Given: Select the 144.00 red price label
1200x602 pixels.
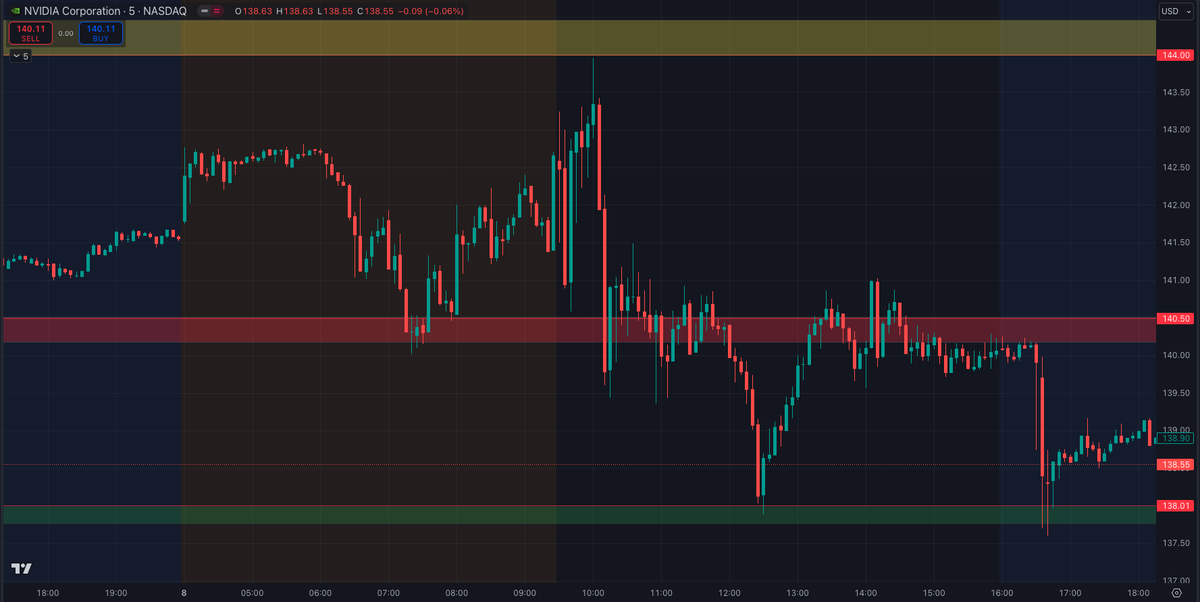Looking at the screenshot, I should click(1174, 55).
